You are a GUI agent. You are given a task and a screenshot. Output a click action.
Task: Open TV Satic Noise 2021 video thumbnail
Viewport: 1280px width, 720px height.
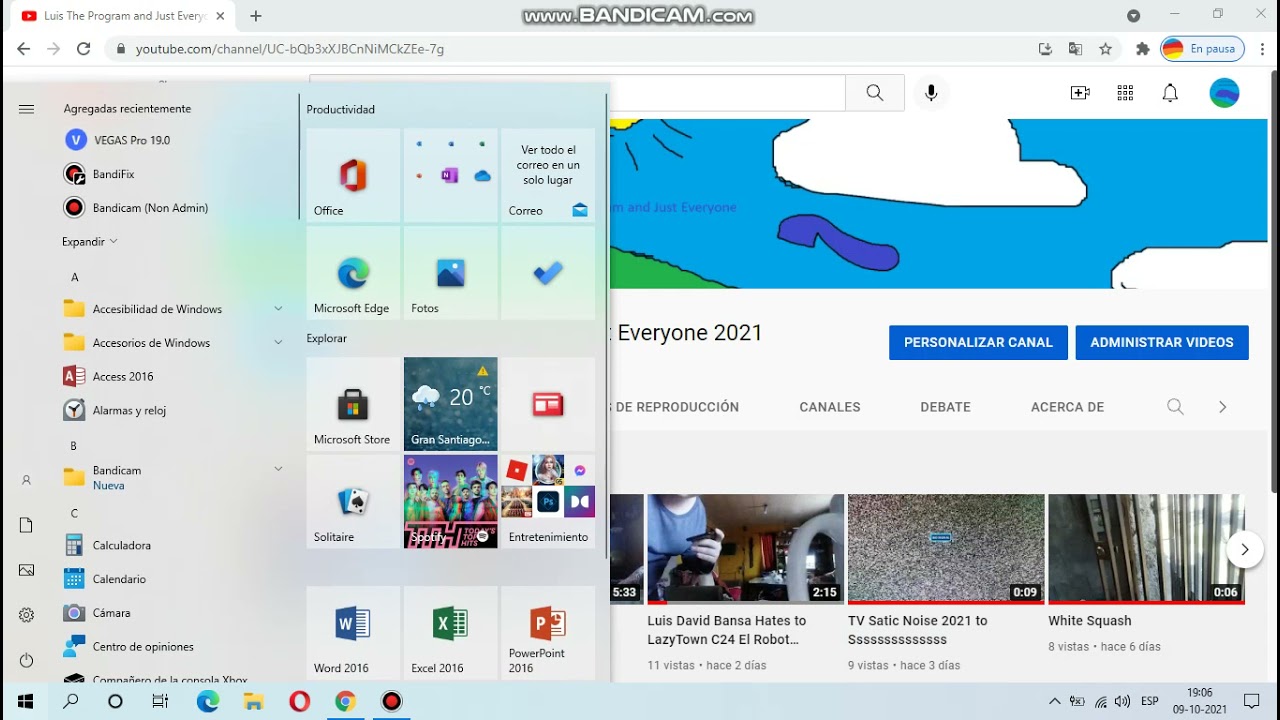[x=946, y=549]
